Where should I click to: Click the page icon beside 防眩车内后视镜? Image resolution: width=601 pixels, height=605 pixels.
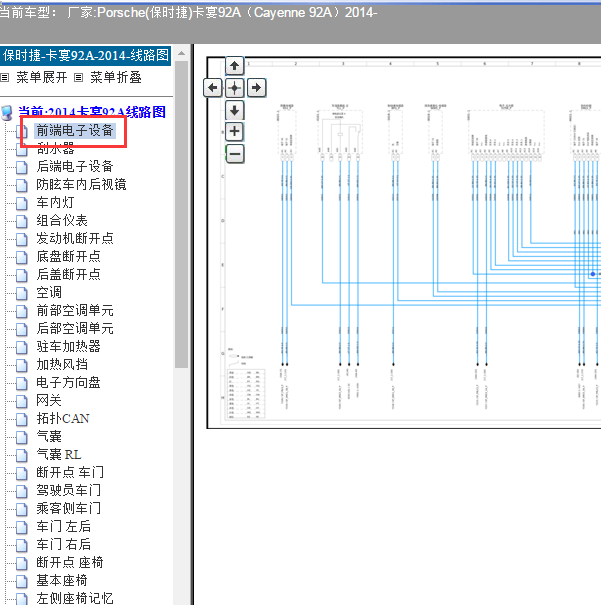22,185
